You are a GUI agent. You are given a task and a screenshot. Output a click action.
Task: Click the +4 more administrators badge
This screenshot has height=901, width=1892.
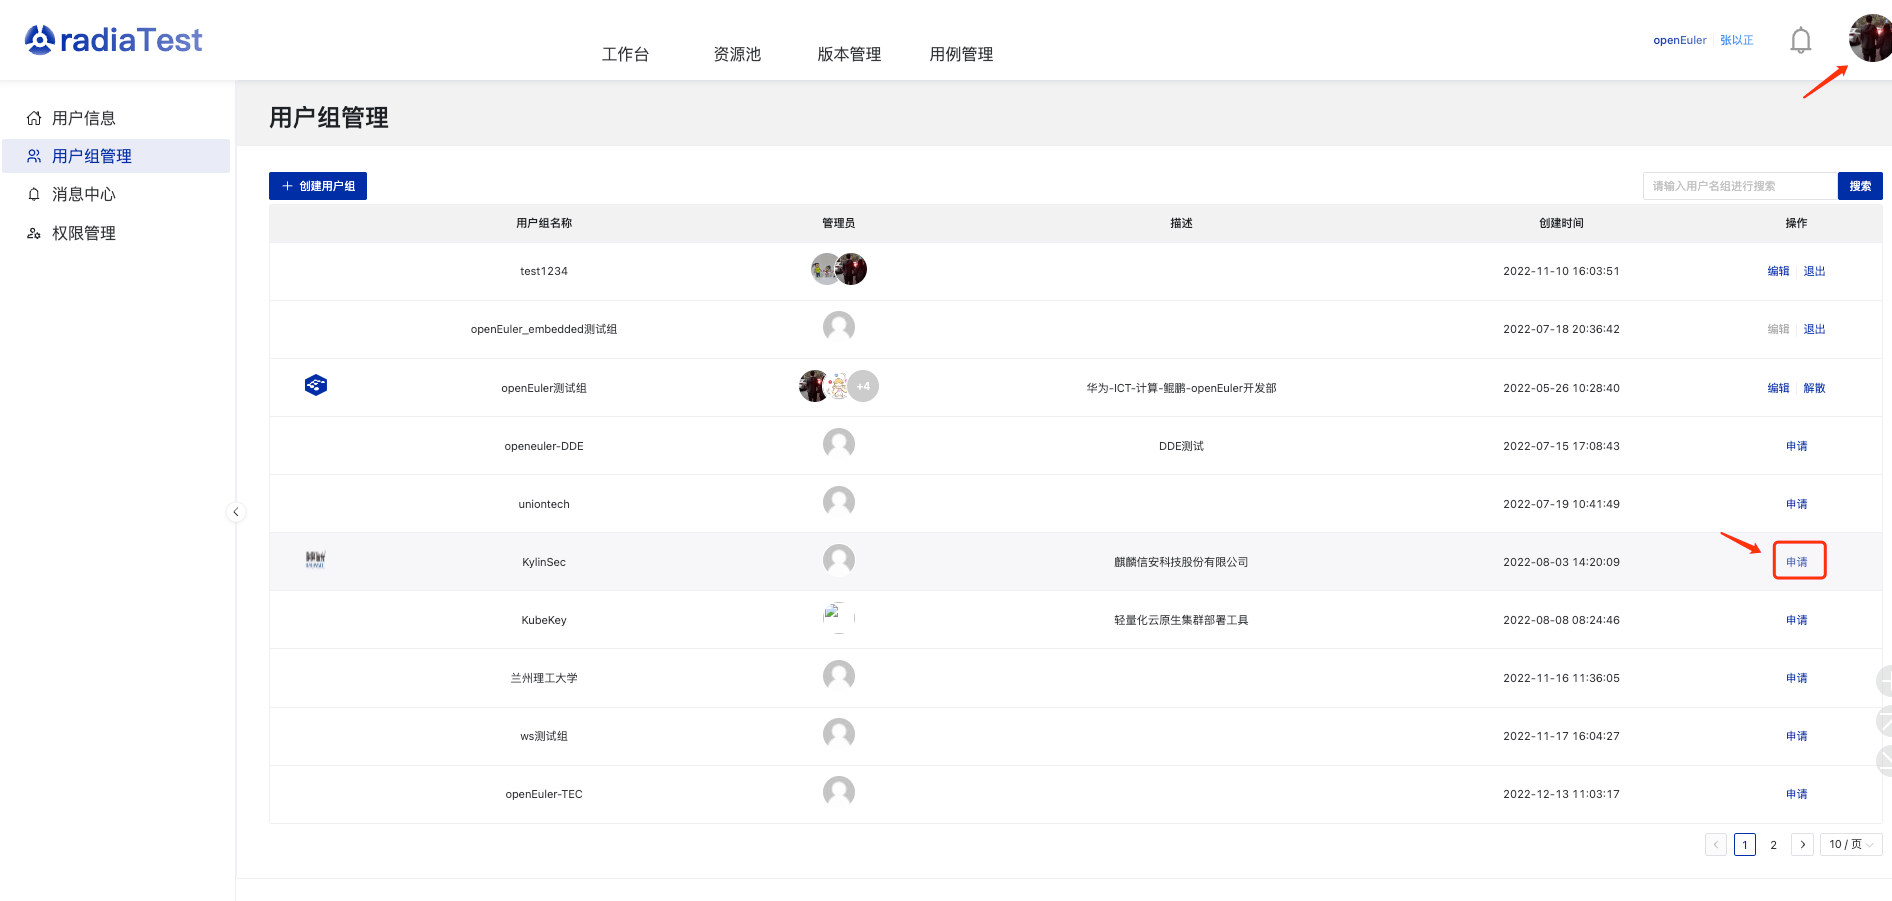(x=864, y=386)
